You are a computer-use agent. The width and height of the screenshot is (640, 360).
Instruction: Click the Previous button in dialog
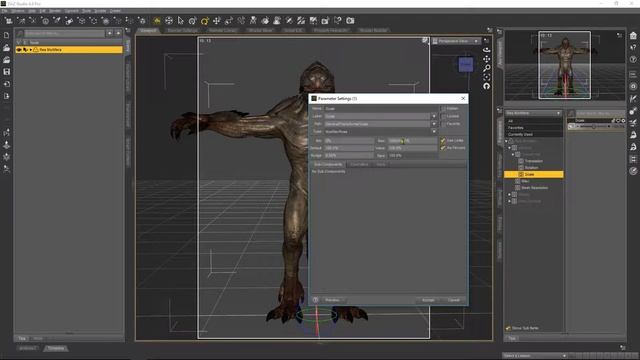[332, 300]
